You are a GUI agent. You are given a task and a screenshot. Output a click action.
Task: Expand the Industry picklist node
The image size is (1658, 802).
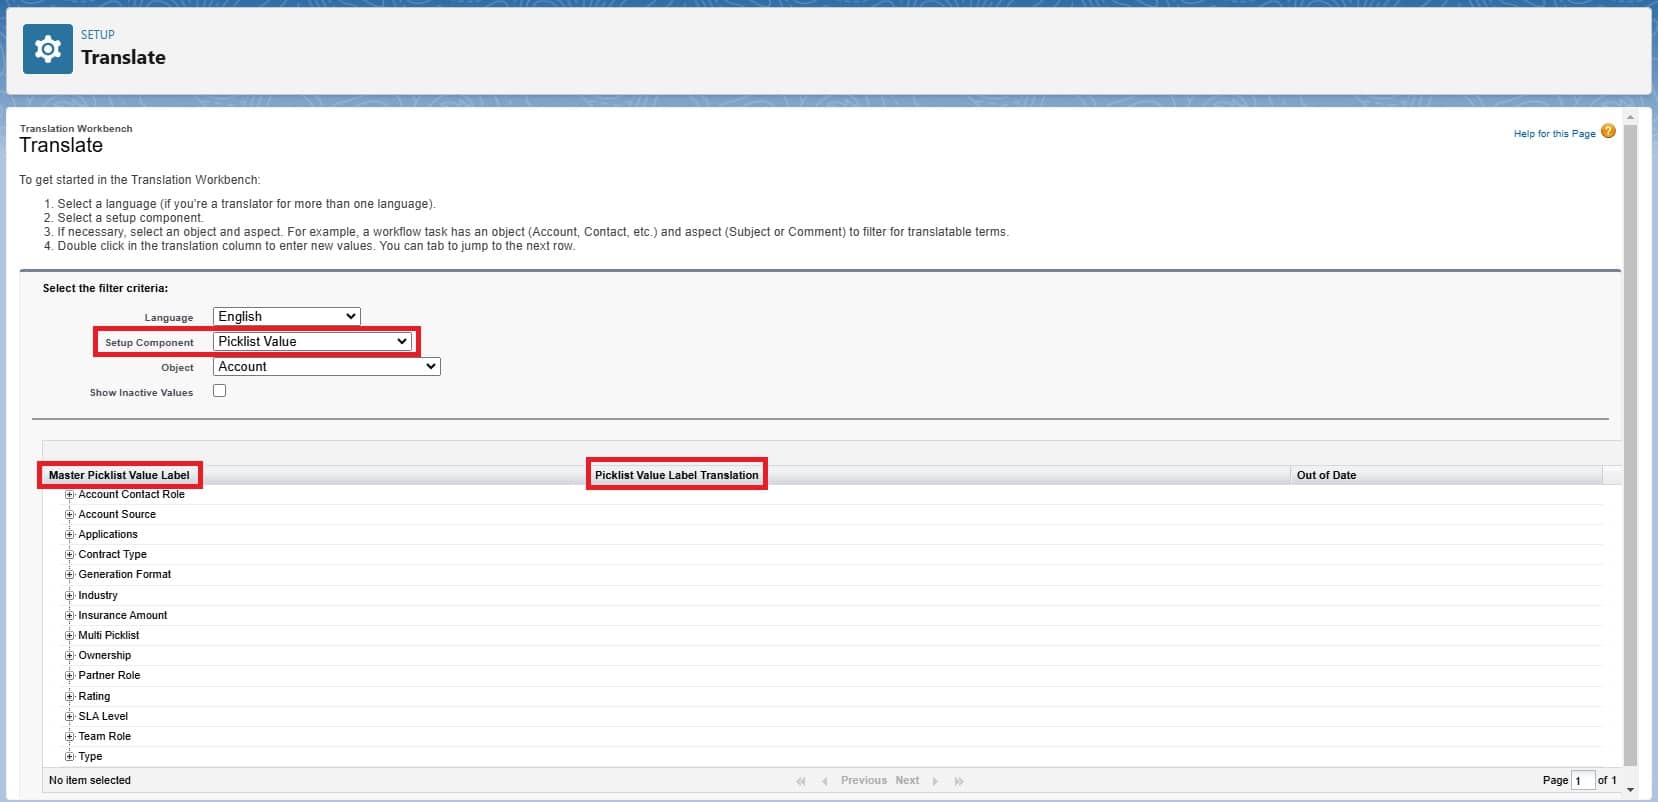point(70,595)
